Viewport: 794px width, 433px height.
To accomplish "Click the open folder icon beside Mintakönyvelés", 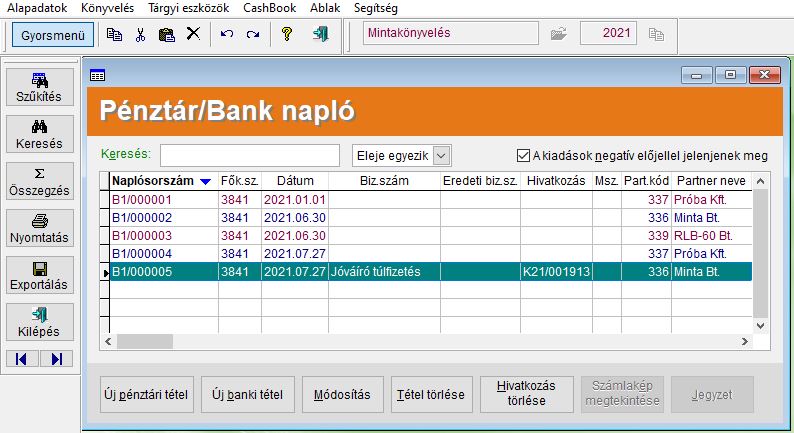I will 559,34.
